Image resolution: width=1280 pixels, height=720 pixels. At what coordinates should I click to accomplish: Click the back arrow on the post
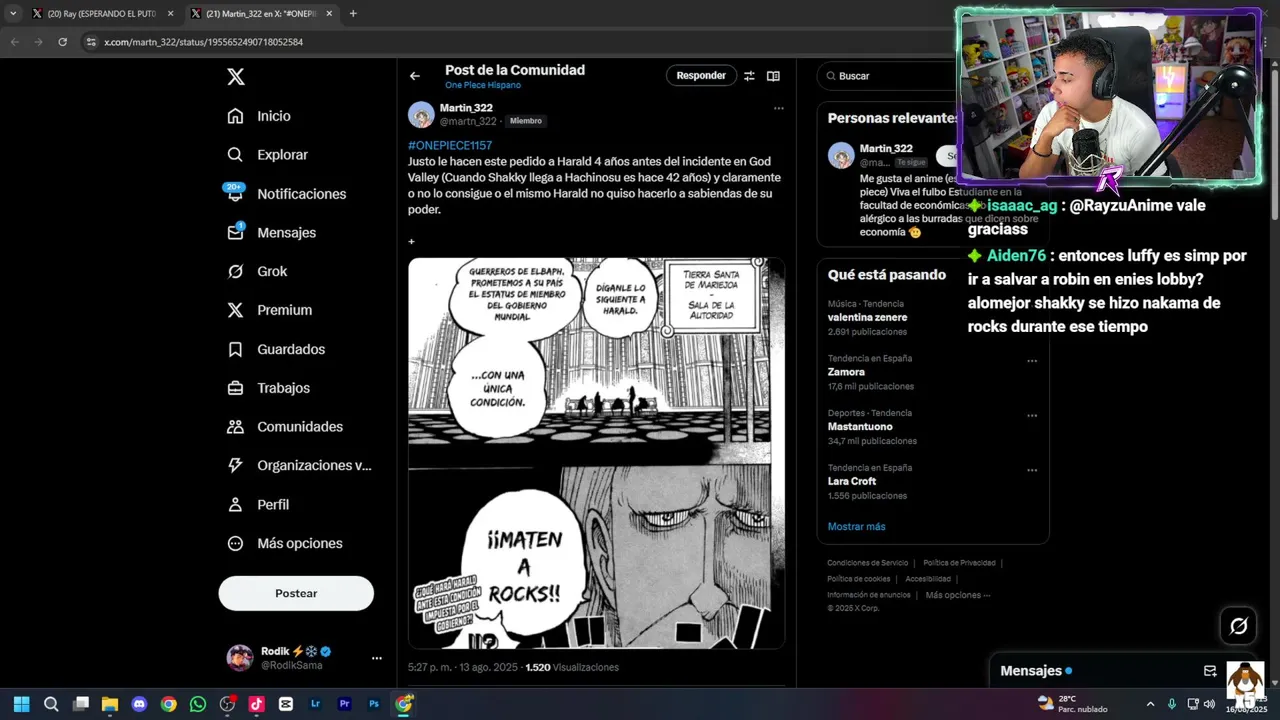[x=415, y=76]
